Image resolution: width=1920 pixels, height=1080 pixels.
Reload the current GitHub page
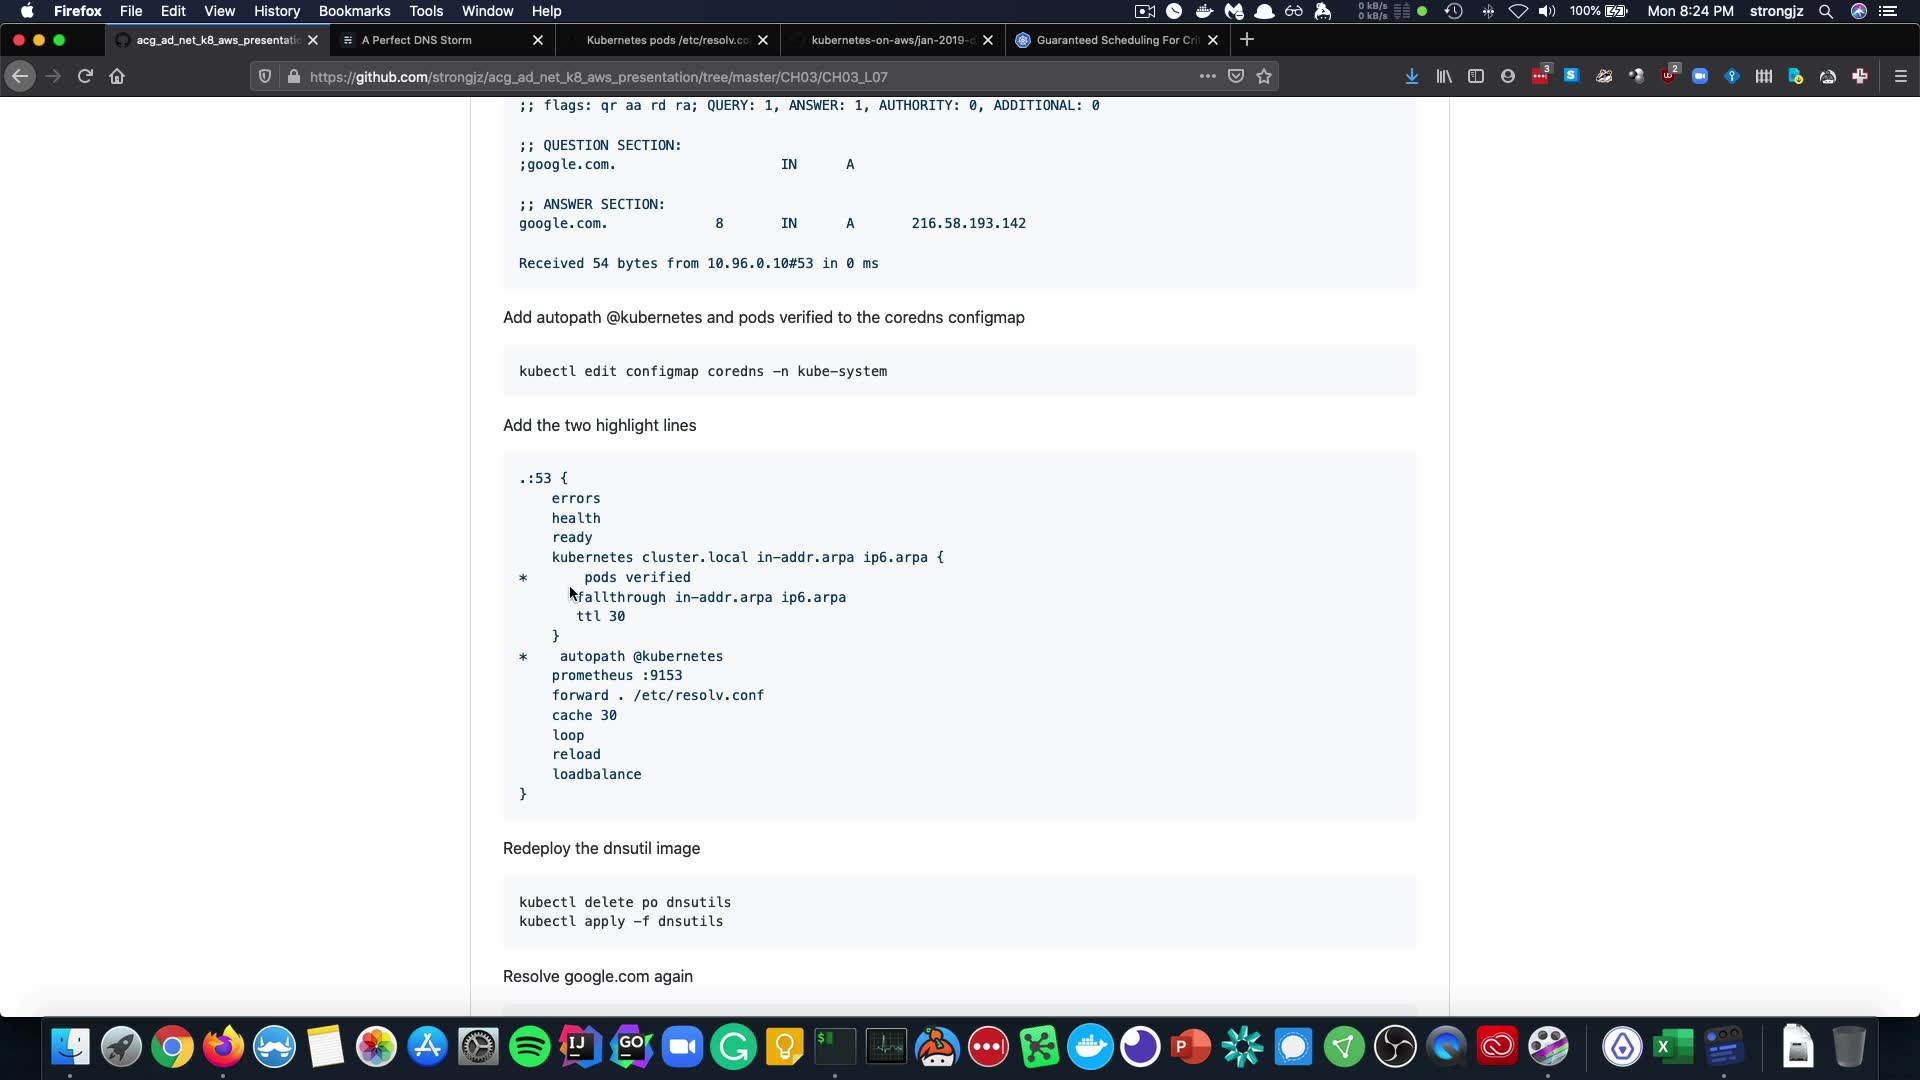[85, 76]
